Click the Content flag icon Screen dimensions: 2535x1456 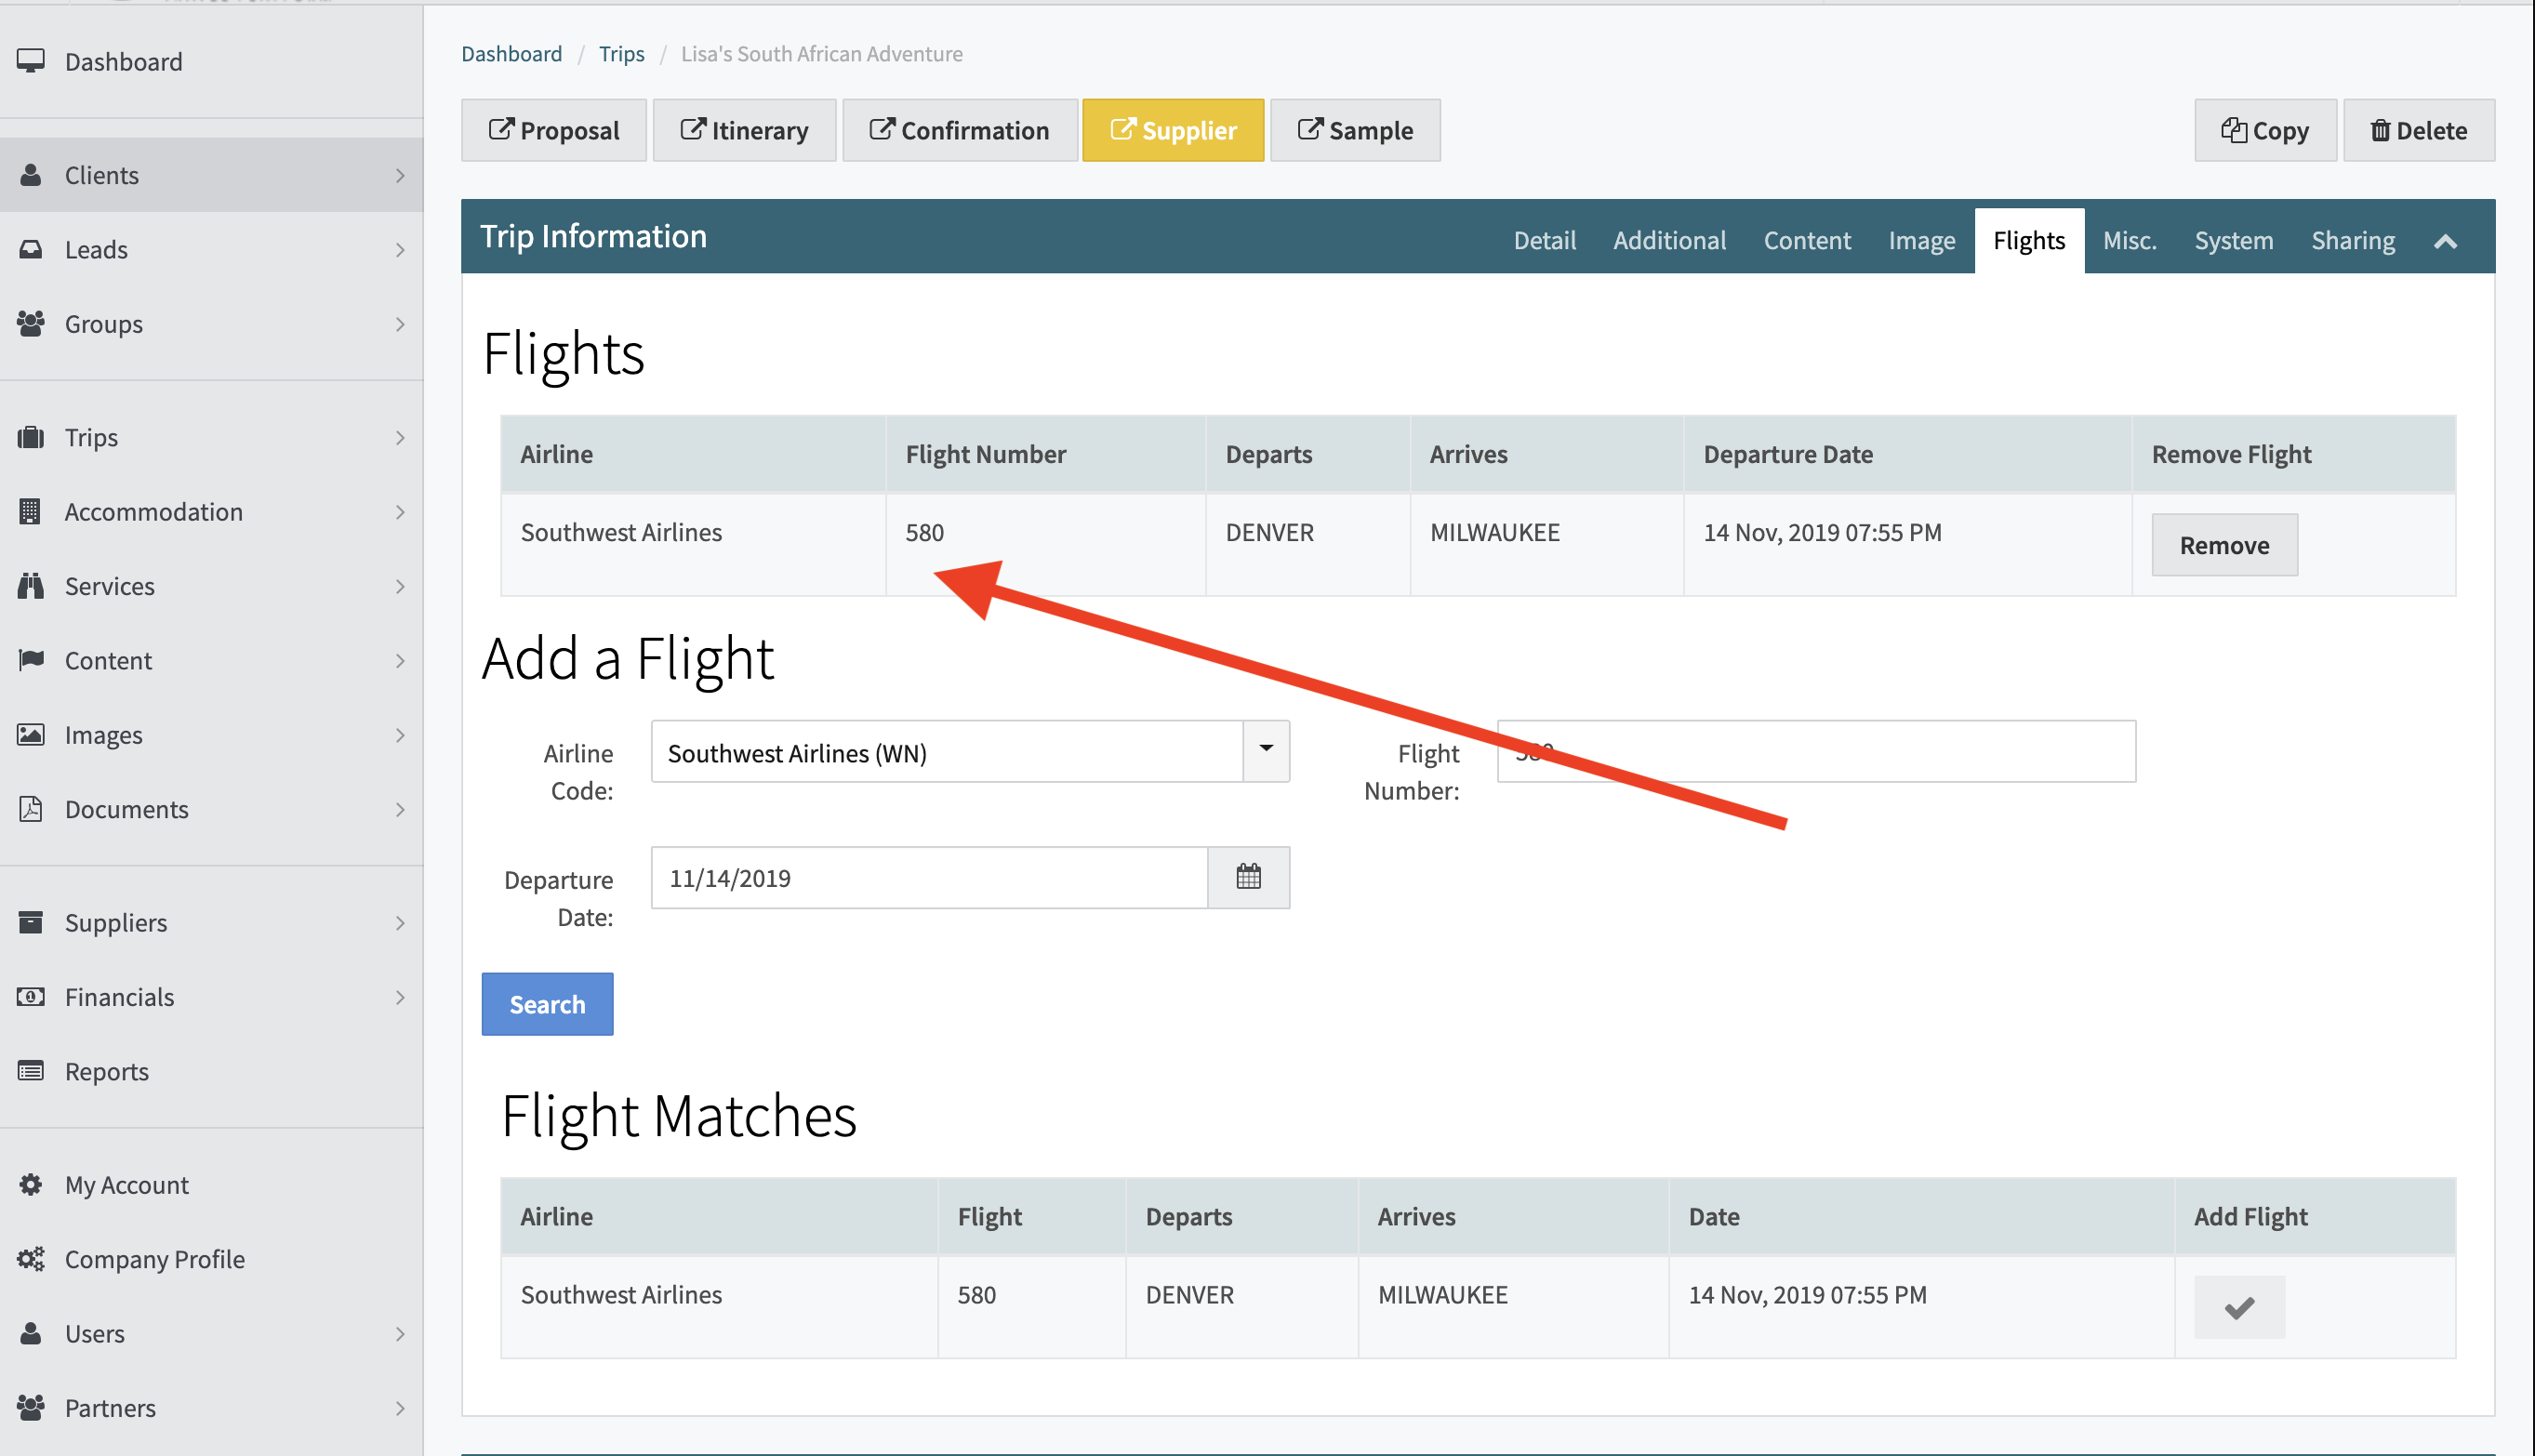point(31,660)
